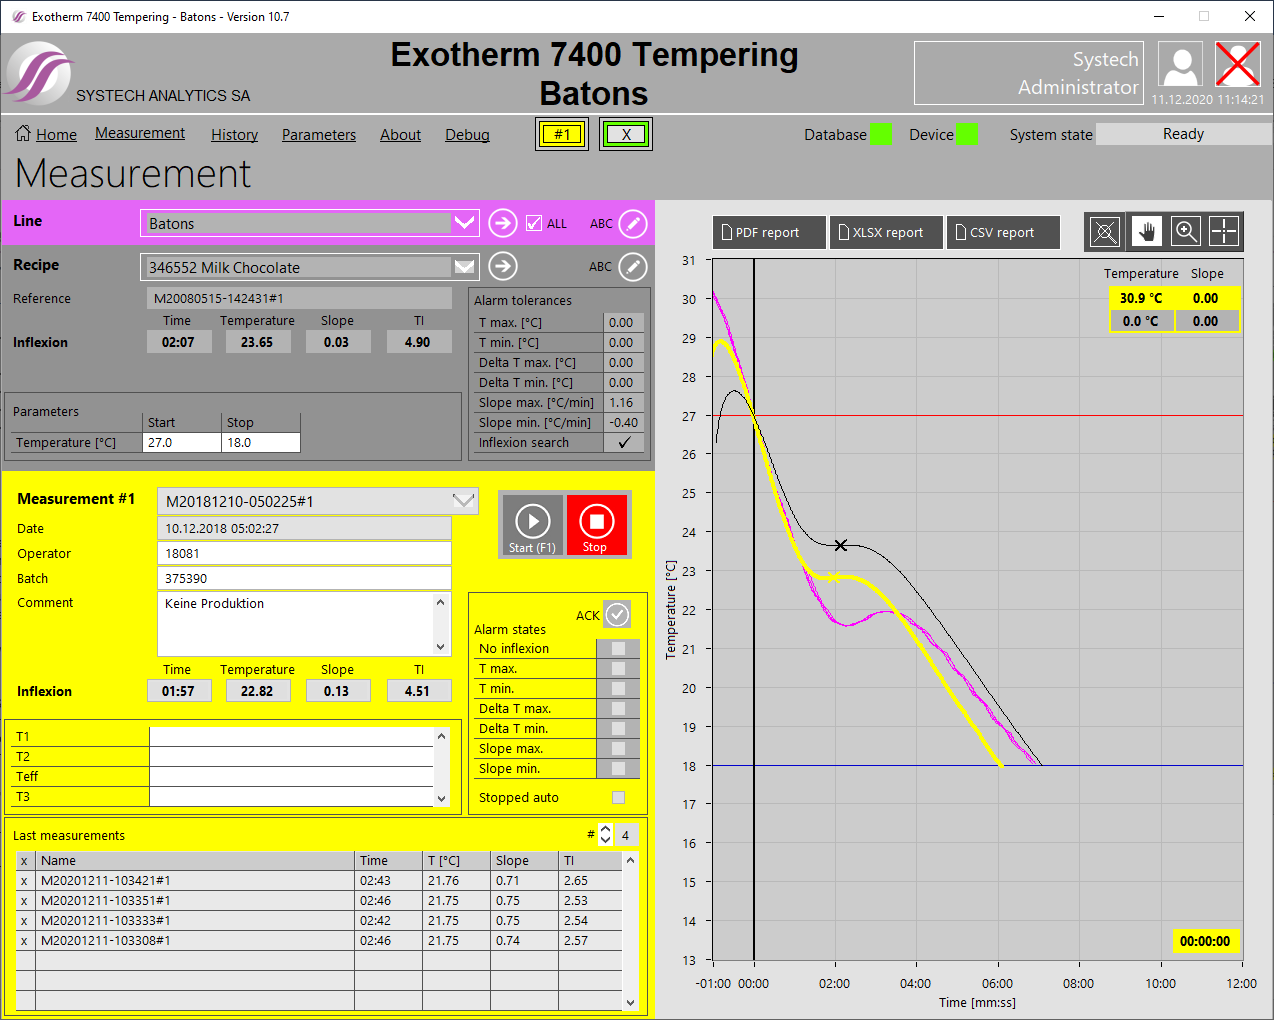
Task: Click the x marker in row M20201211-103333#1
Action: 24,921
